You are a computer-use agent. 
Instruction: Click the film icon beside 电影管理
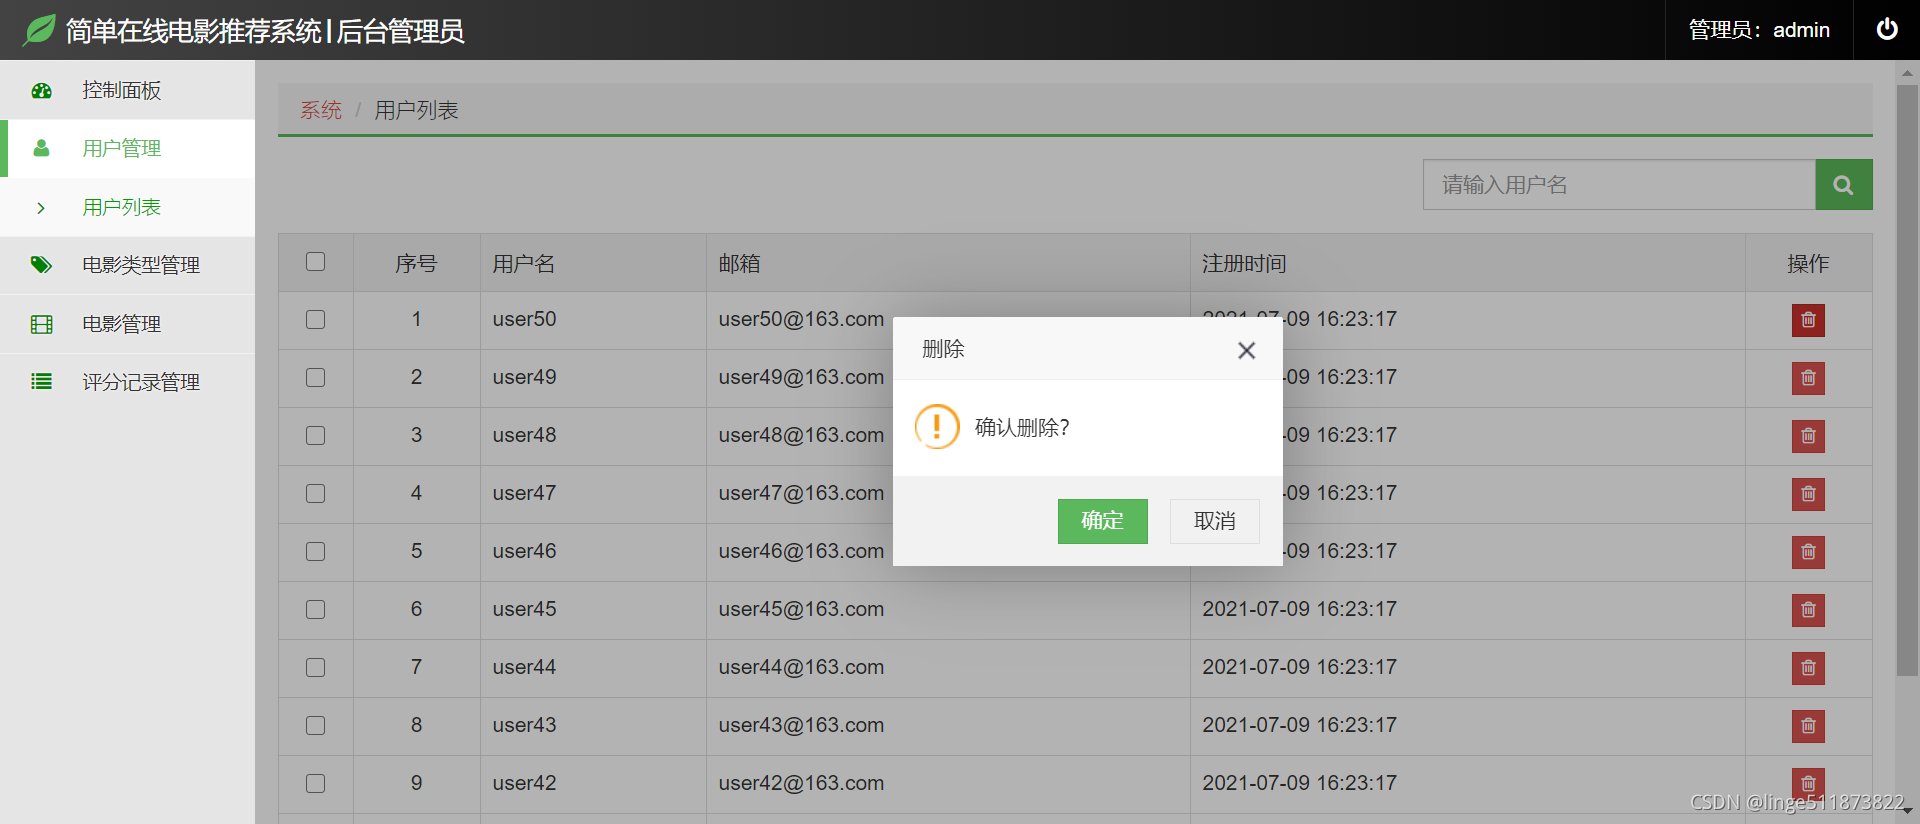pyautogui.click(x=41, y=324)
